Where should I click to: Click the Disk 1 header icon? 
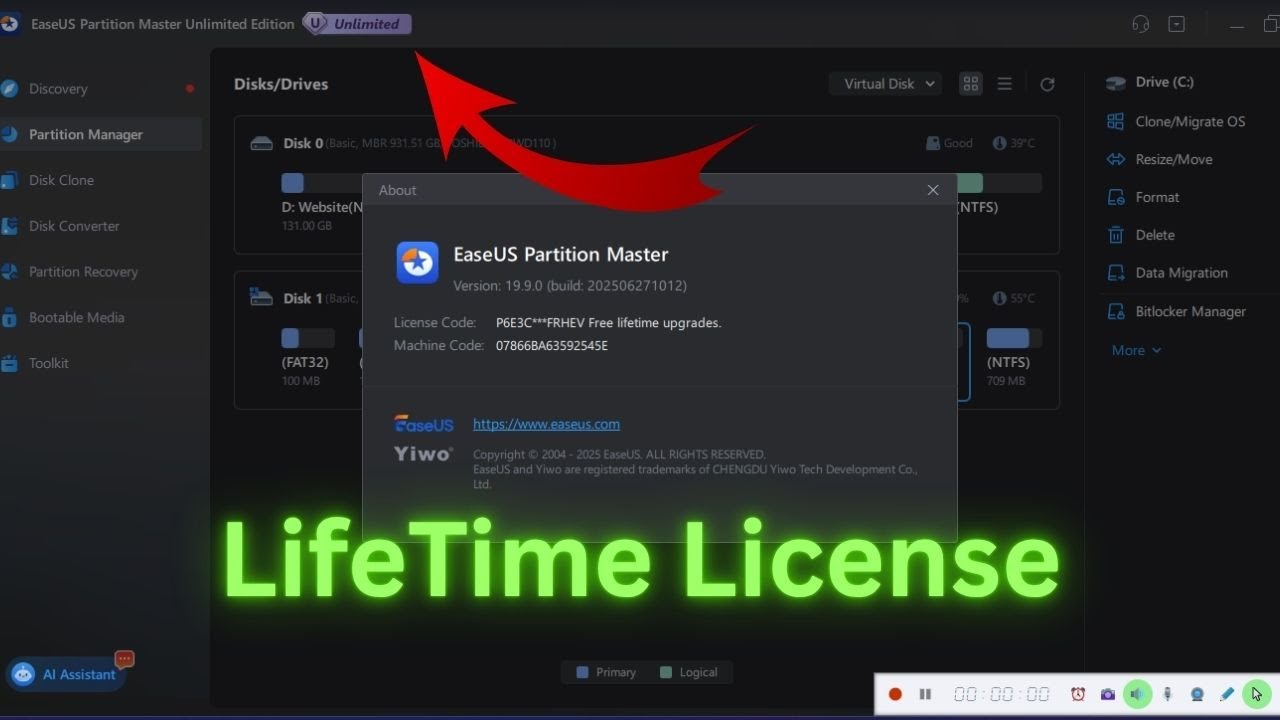261,298
